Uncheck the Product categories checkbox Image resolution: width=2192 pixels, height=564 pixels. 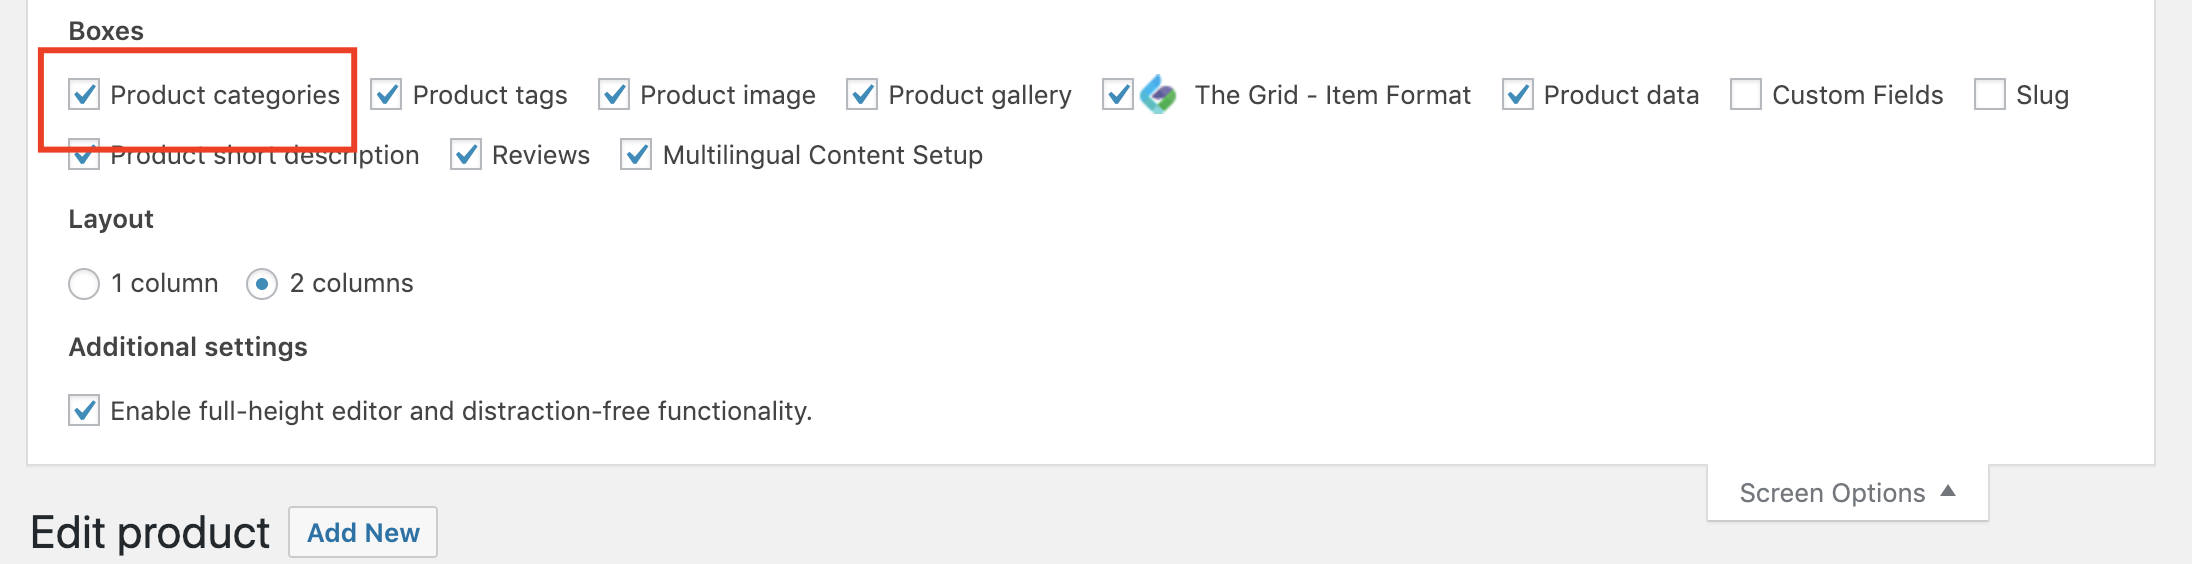(x=84, y=95)
